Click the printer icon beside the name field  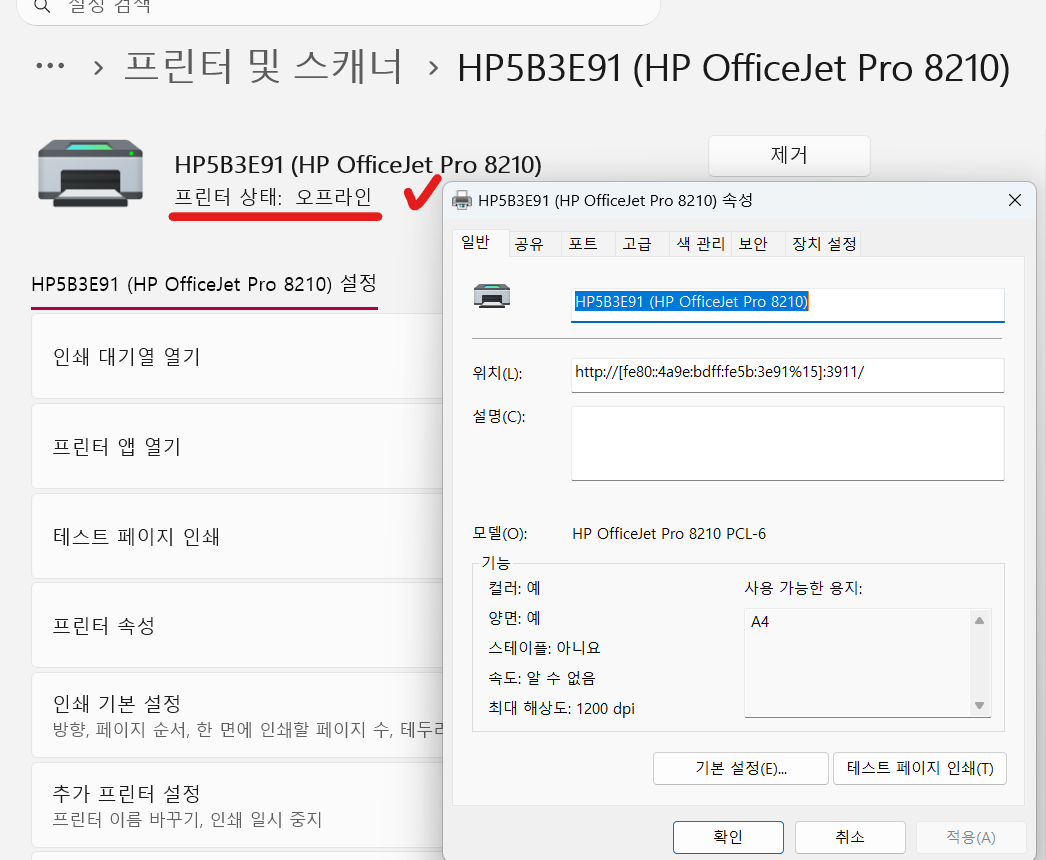(492, 296)
